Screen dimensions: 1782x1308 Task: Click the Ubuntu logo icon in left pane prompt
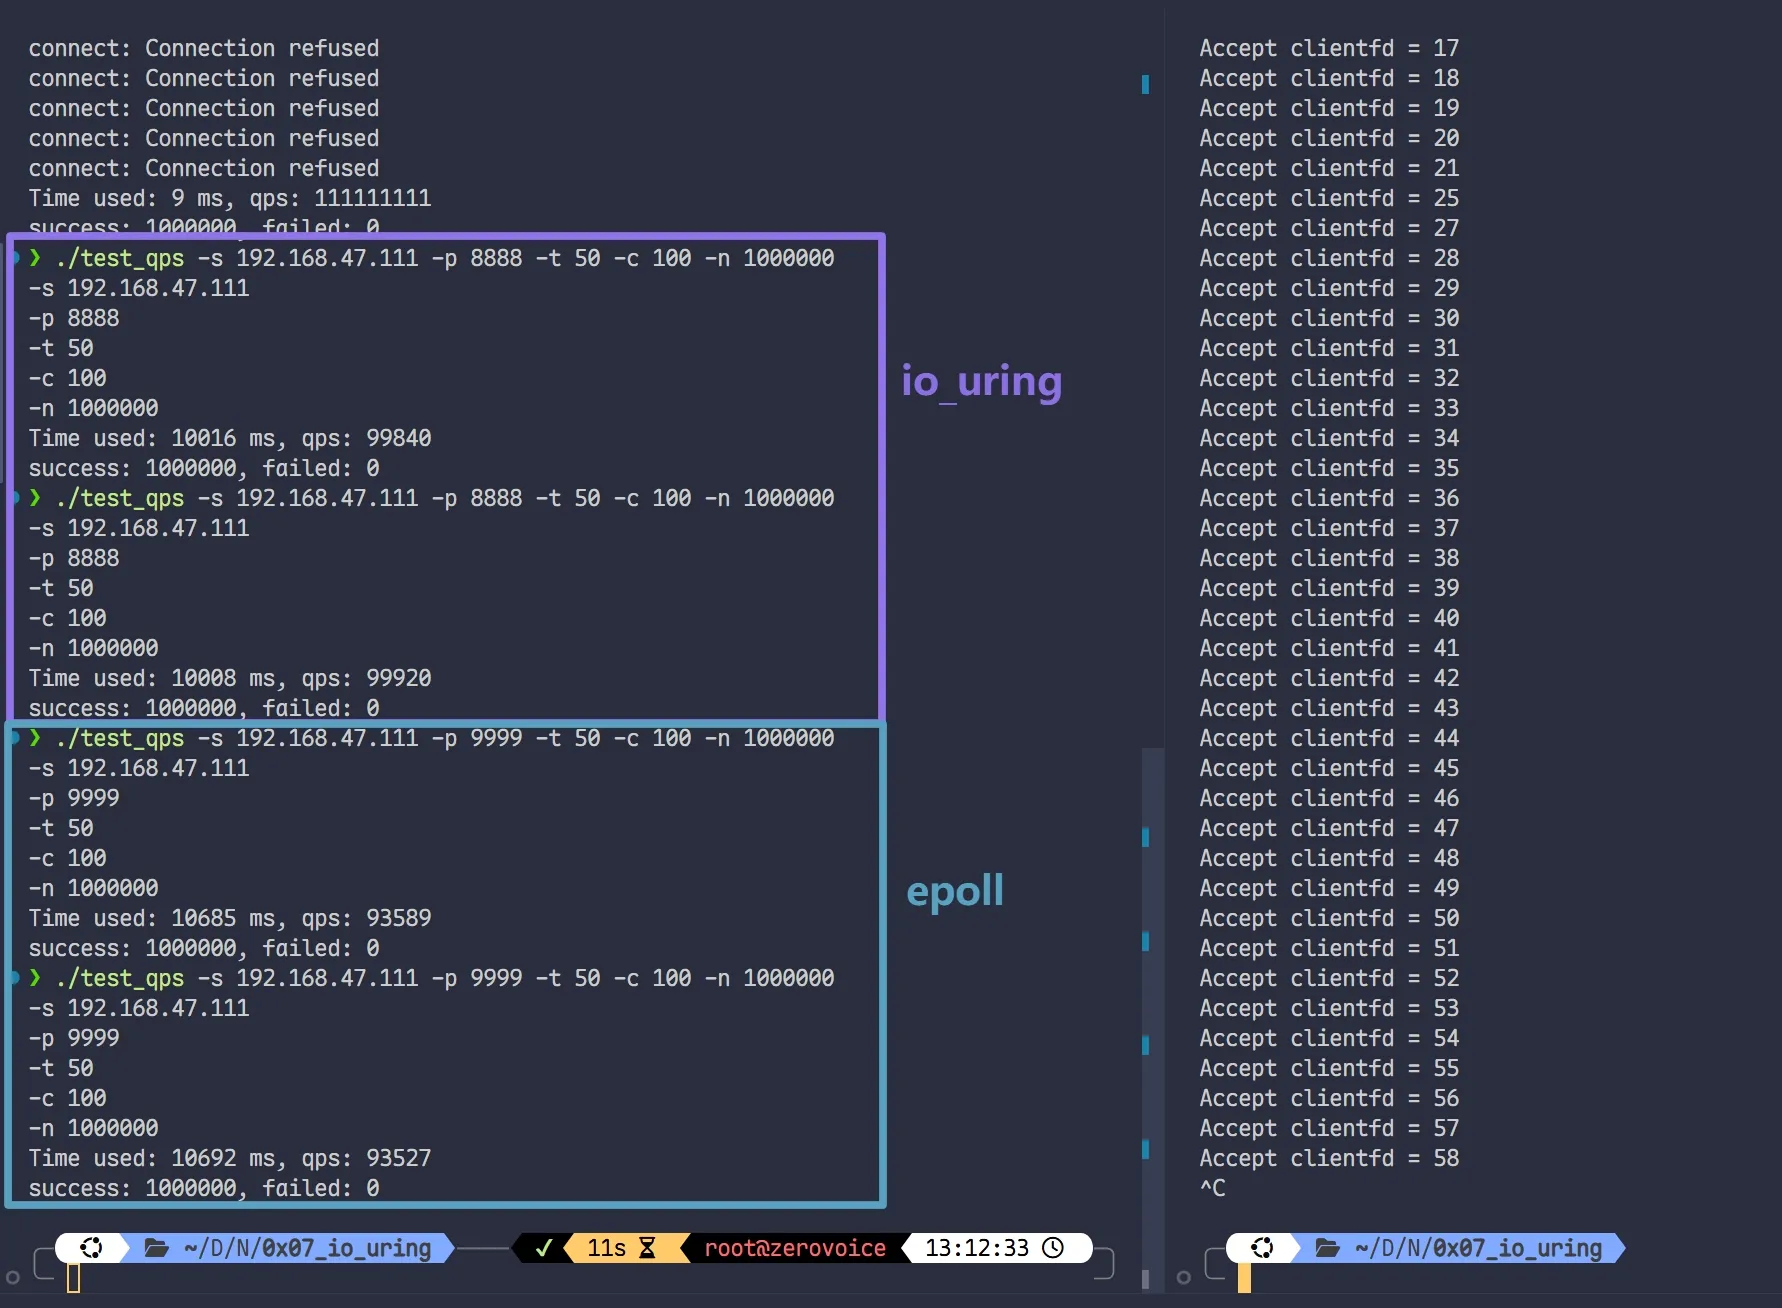pyautogui.click(x=91, y=1247)
